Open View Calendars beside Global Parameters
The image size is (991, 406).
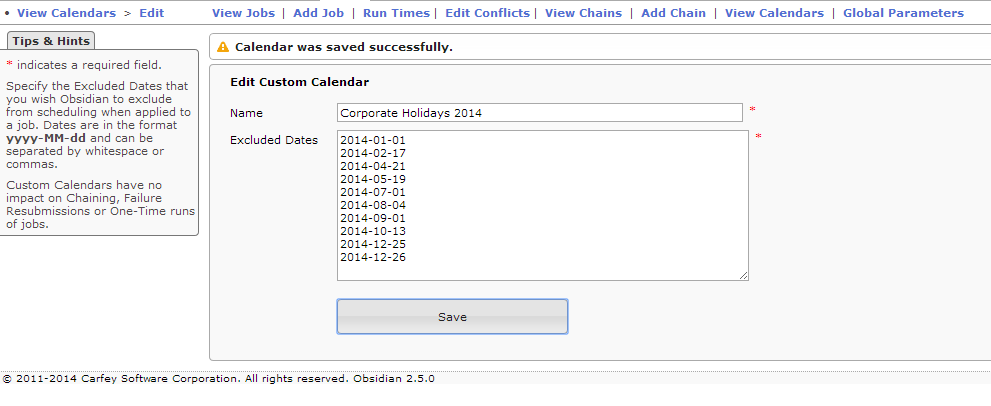click(x=774, y=13)
